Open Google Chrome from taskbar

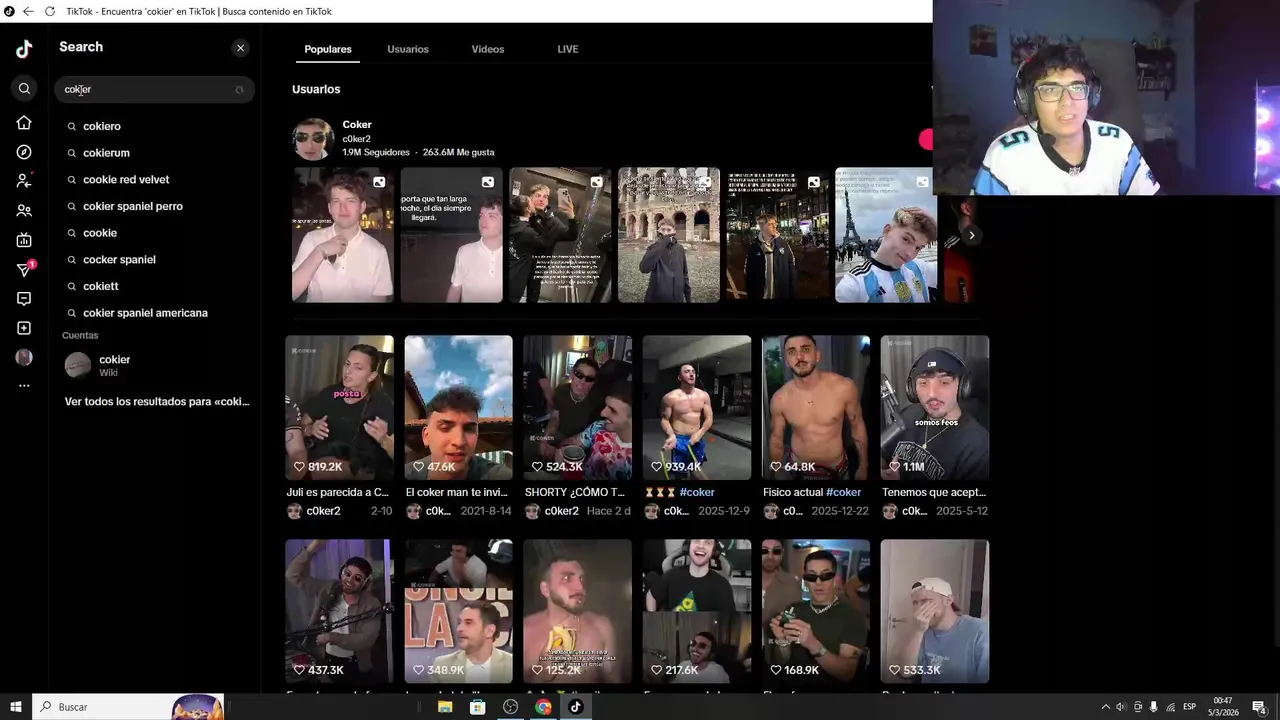pos(543,707)
